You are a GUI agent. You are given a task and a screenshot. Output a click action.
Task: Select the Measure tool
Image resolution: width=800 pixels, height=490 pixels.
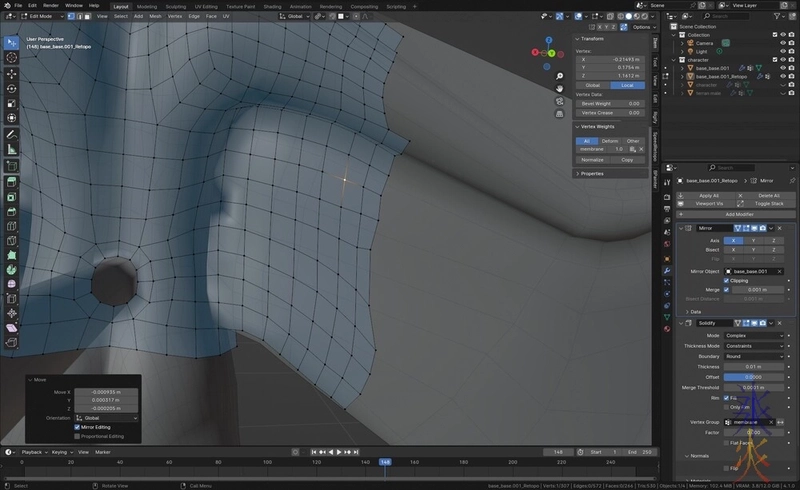coord(11,149)
